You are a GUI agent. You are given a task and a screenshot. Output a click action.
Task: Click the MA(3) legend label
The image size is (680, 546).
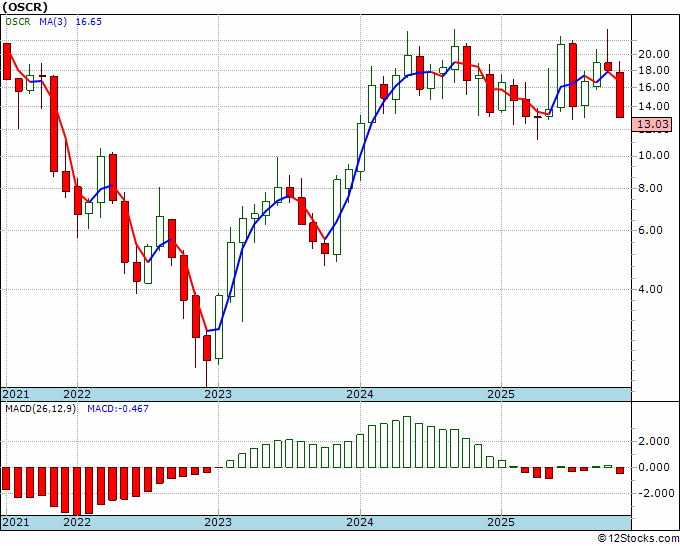(53, 22)
